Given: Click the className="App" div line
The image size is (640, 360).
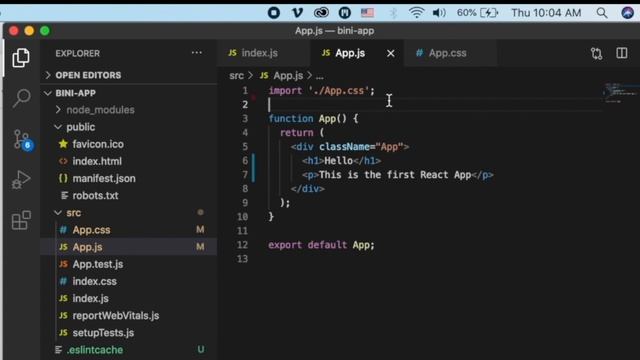Looking at the screenshot, I should pos(350,147).
